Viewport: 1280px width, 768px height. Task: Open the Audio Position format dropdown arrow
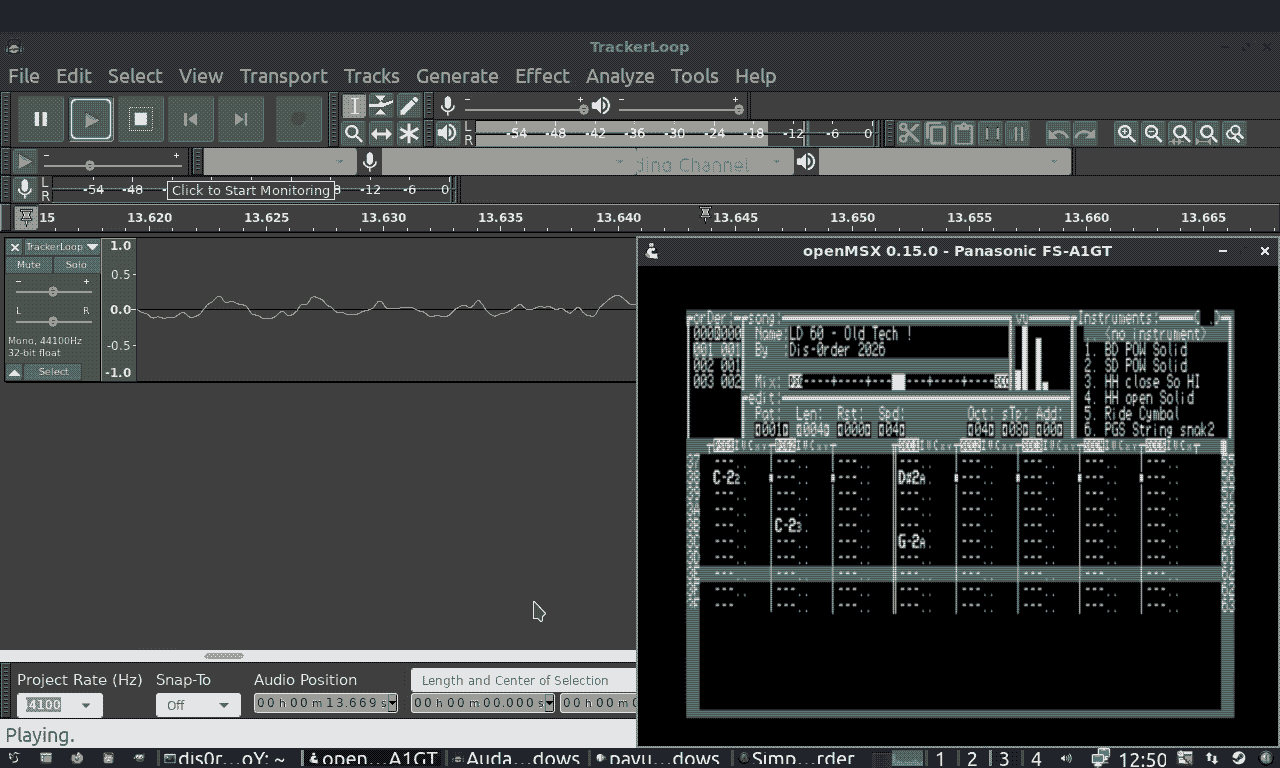coord(392,704)
